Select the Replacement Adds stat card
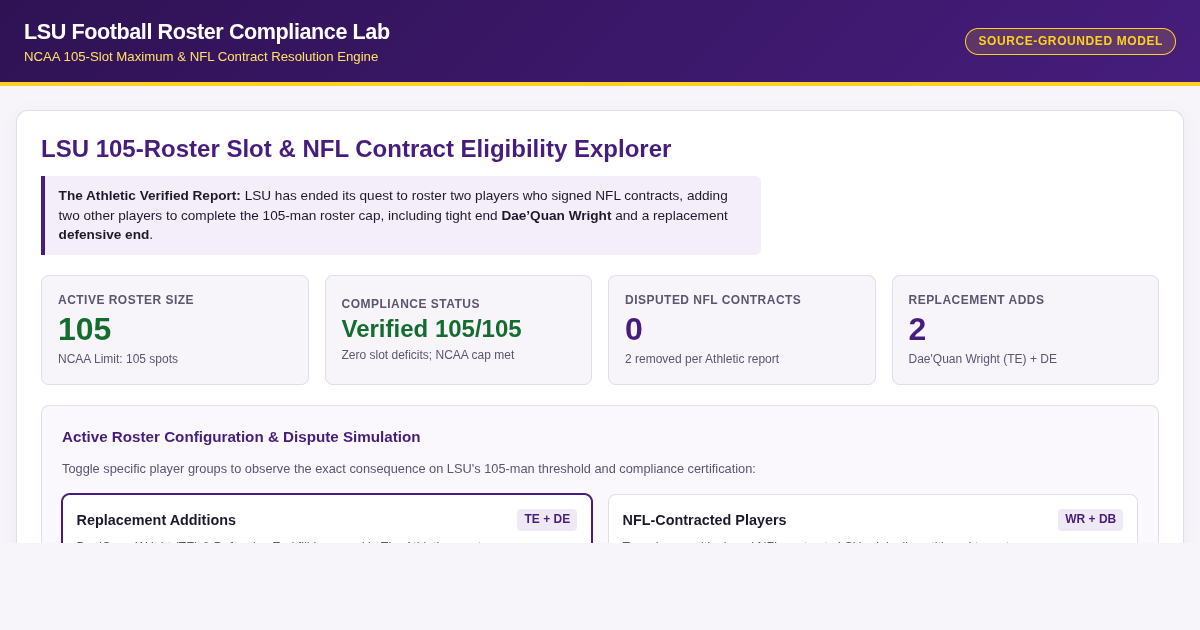1200x630 pixels. [1025, 330]
